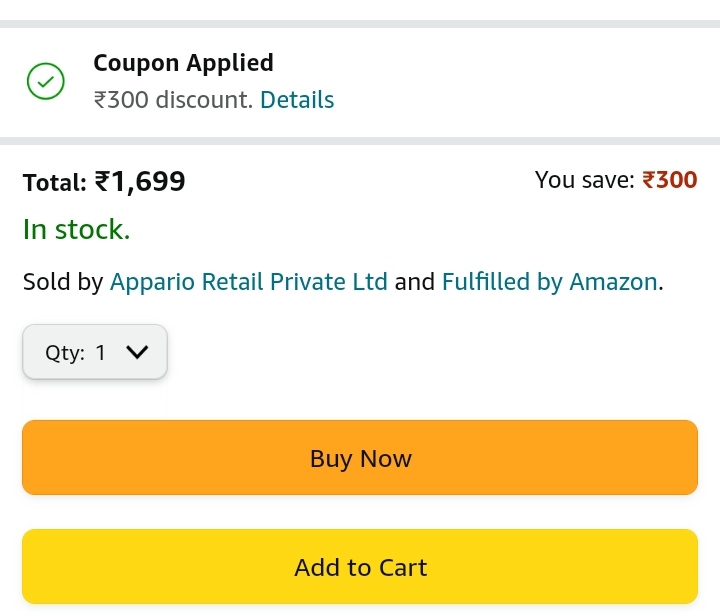Image resolution: width=720 pixels, height=616 pixels.
Task: Open coupon Details link
Action: (297, 100)
